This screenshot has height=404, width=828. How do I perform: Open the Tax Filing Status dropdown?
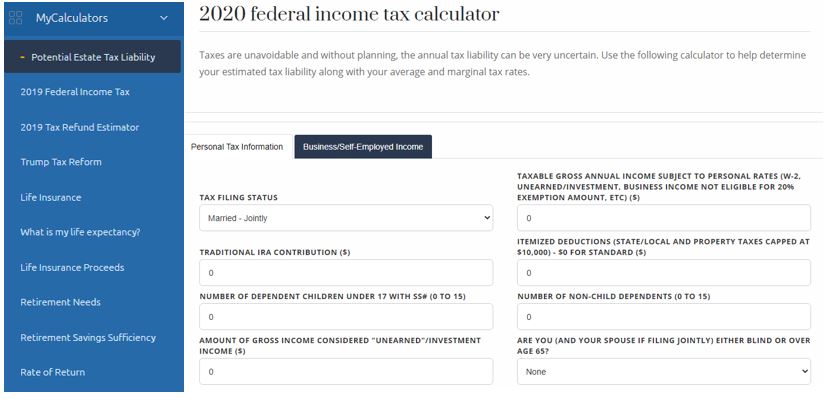click(x=346, y=218)
